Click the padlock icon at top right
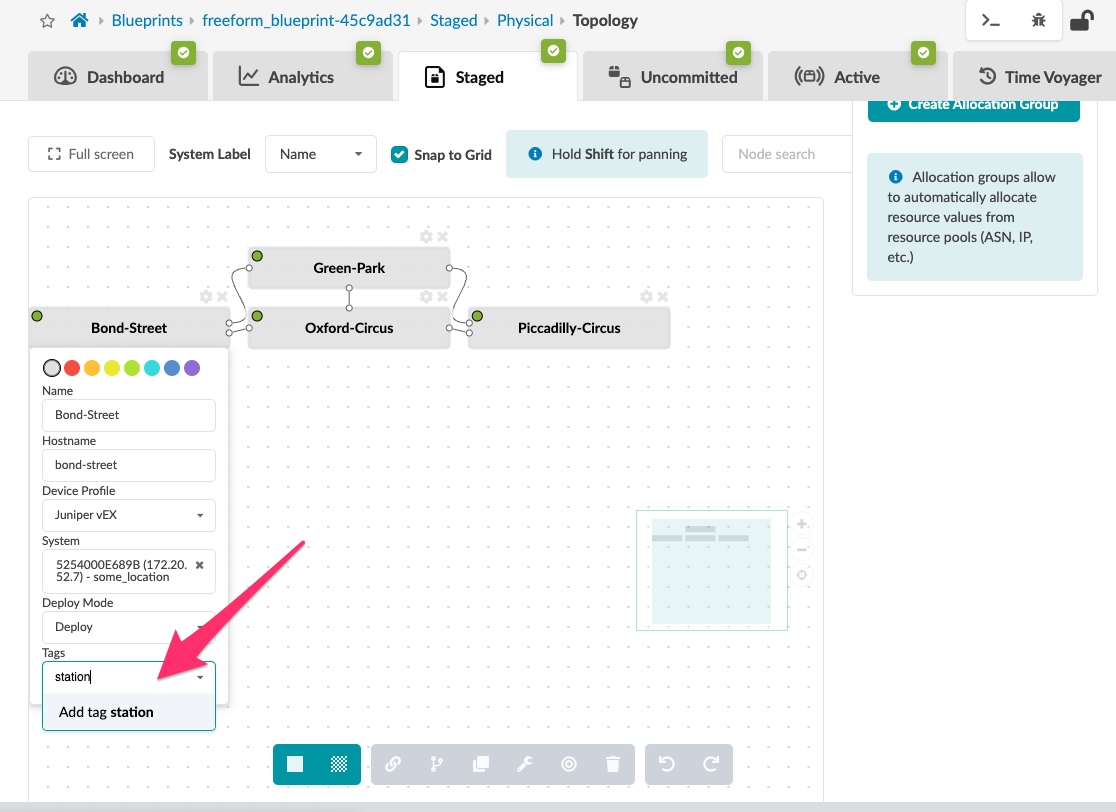This screenshot has height=812, width=1116. click(x=1081, y=20)
